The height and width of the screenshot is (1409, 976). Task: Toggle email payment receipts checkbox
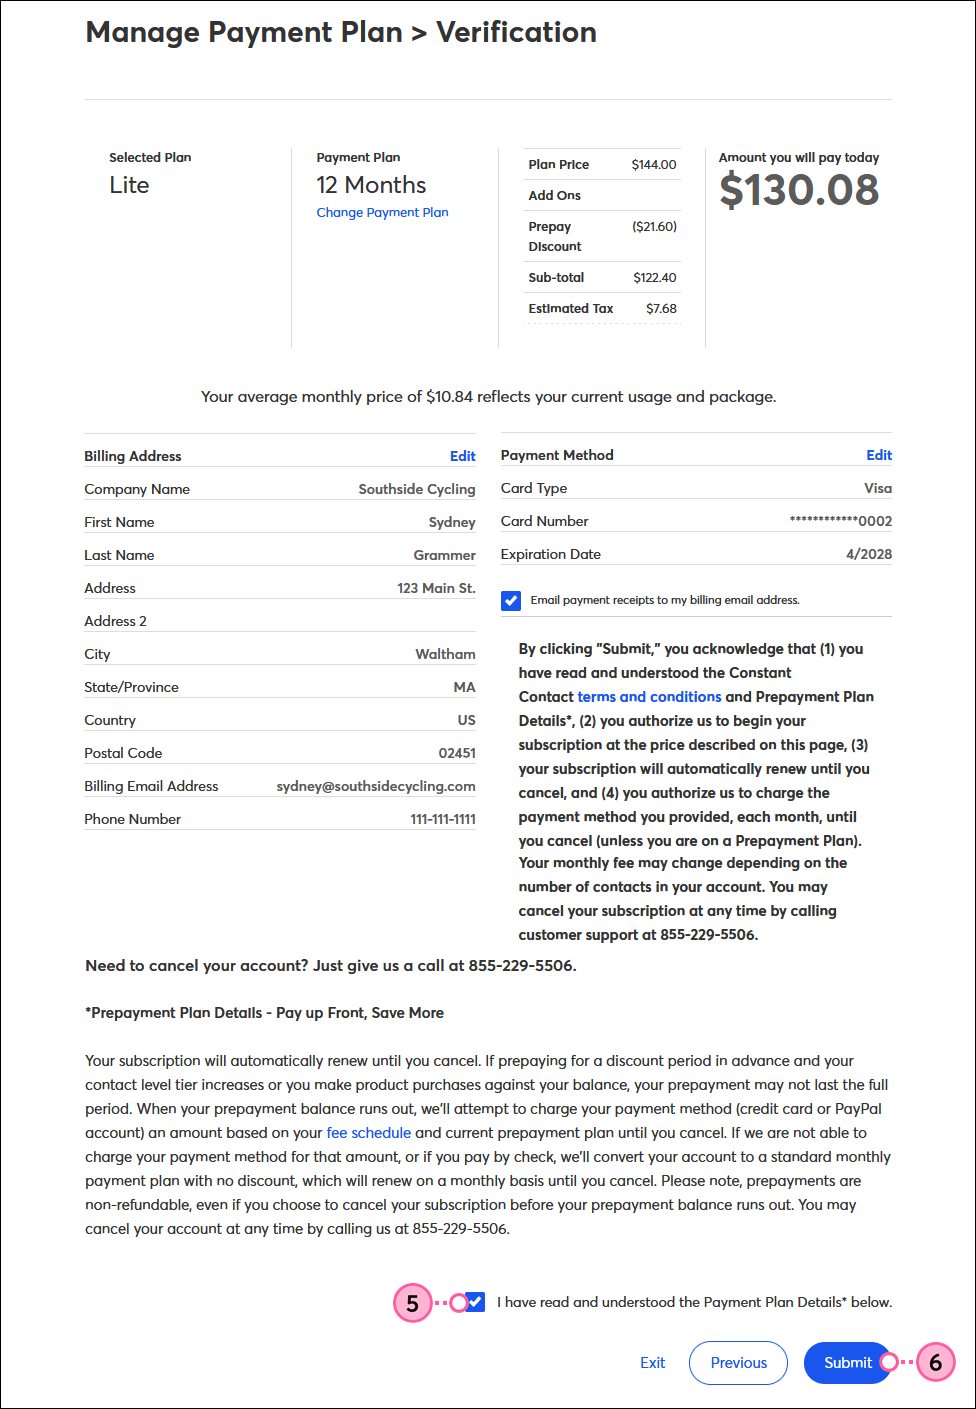tap(511, 600)
